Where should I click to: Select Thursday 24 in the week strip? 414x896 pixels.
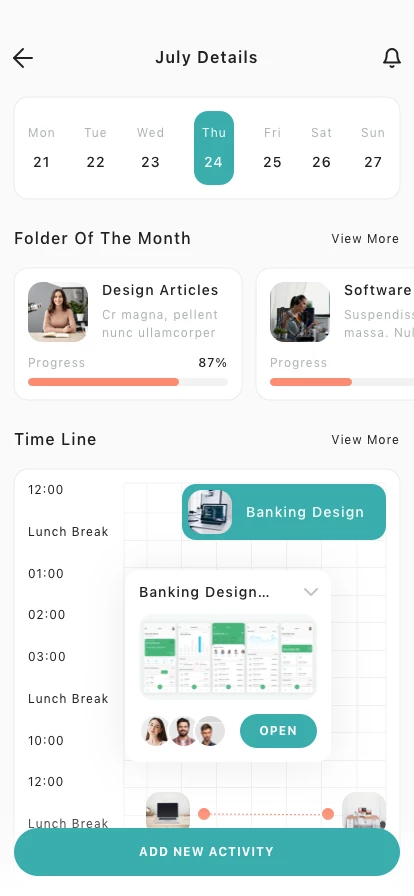pyautogui.click(x=214, y=148)
